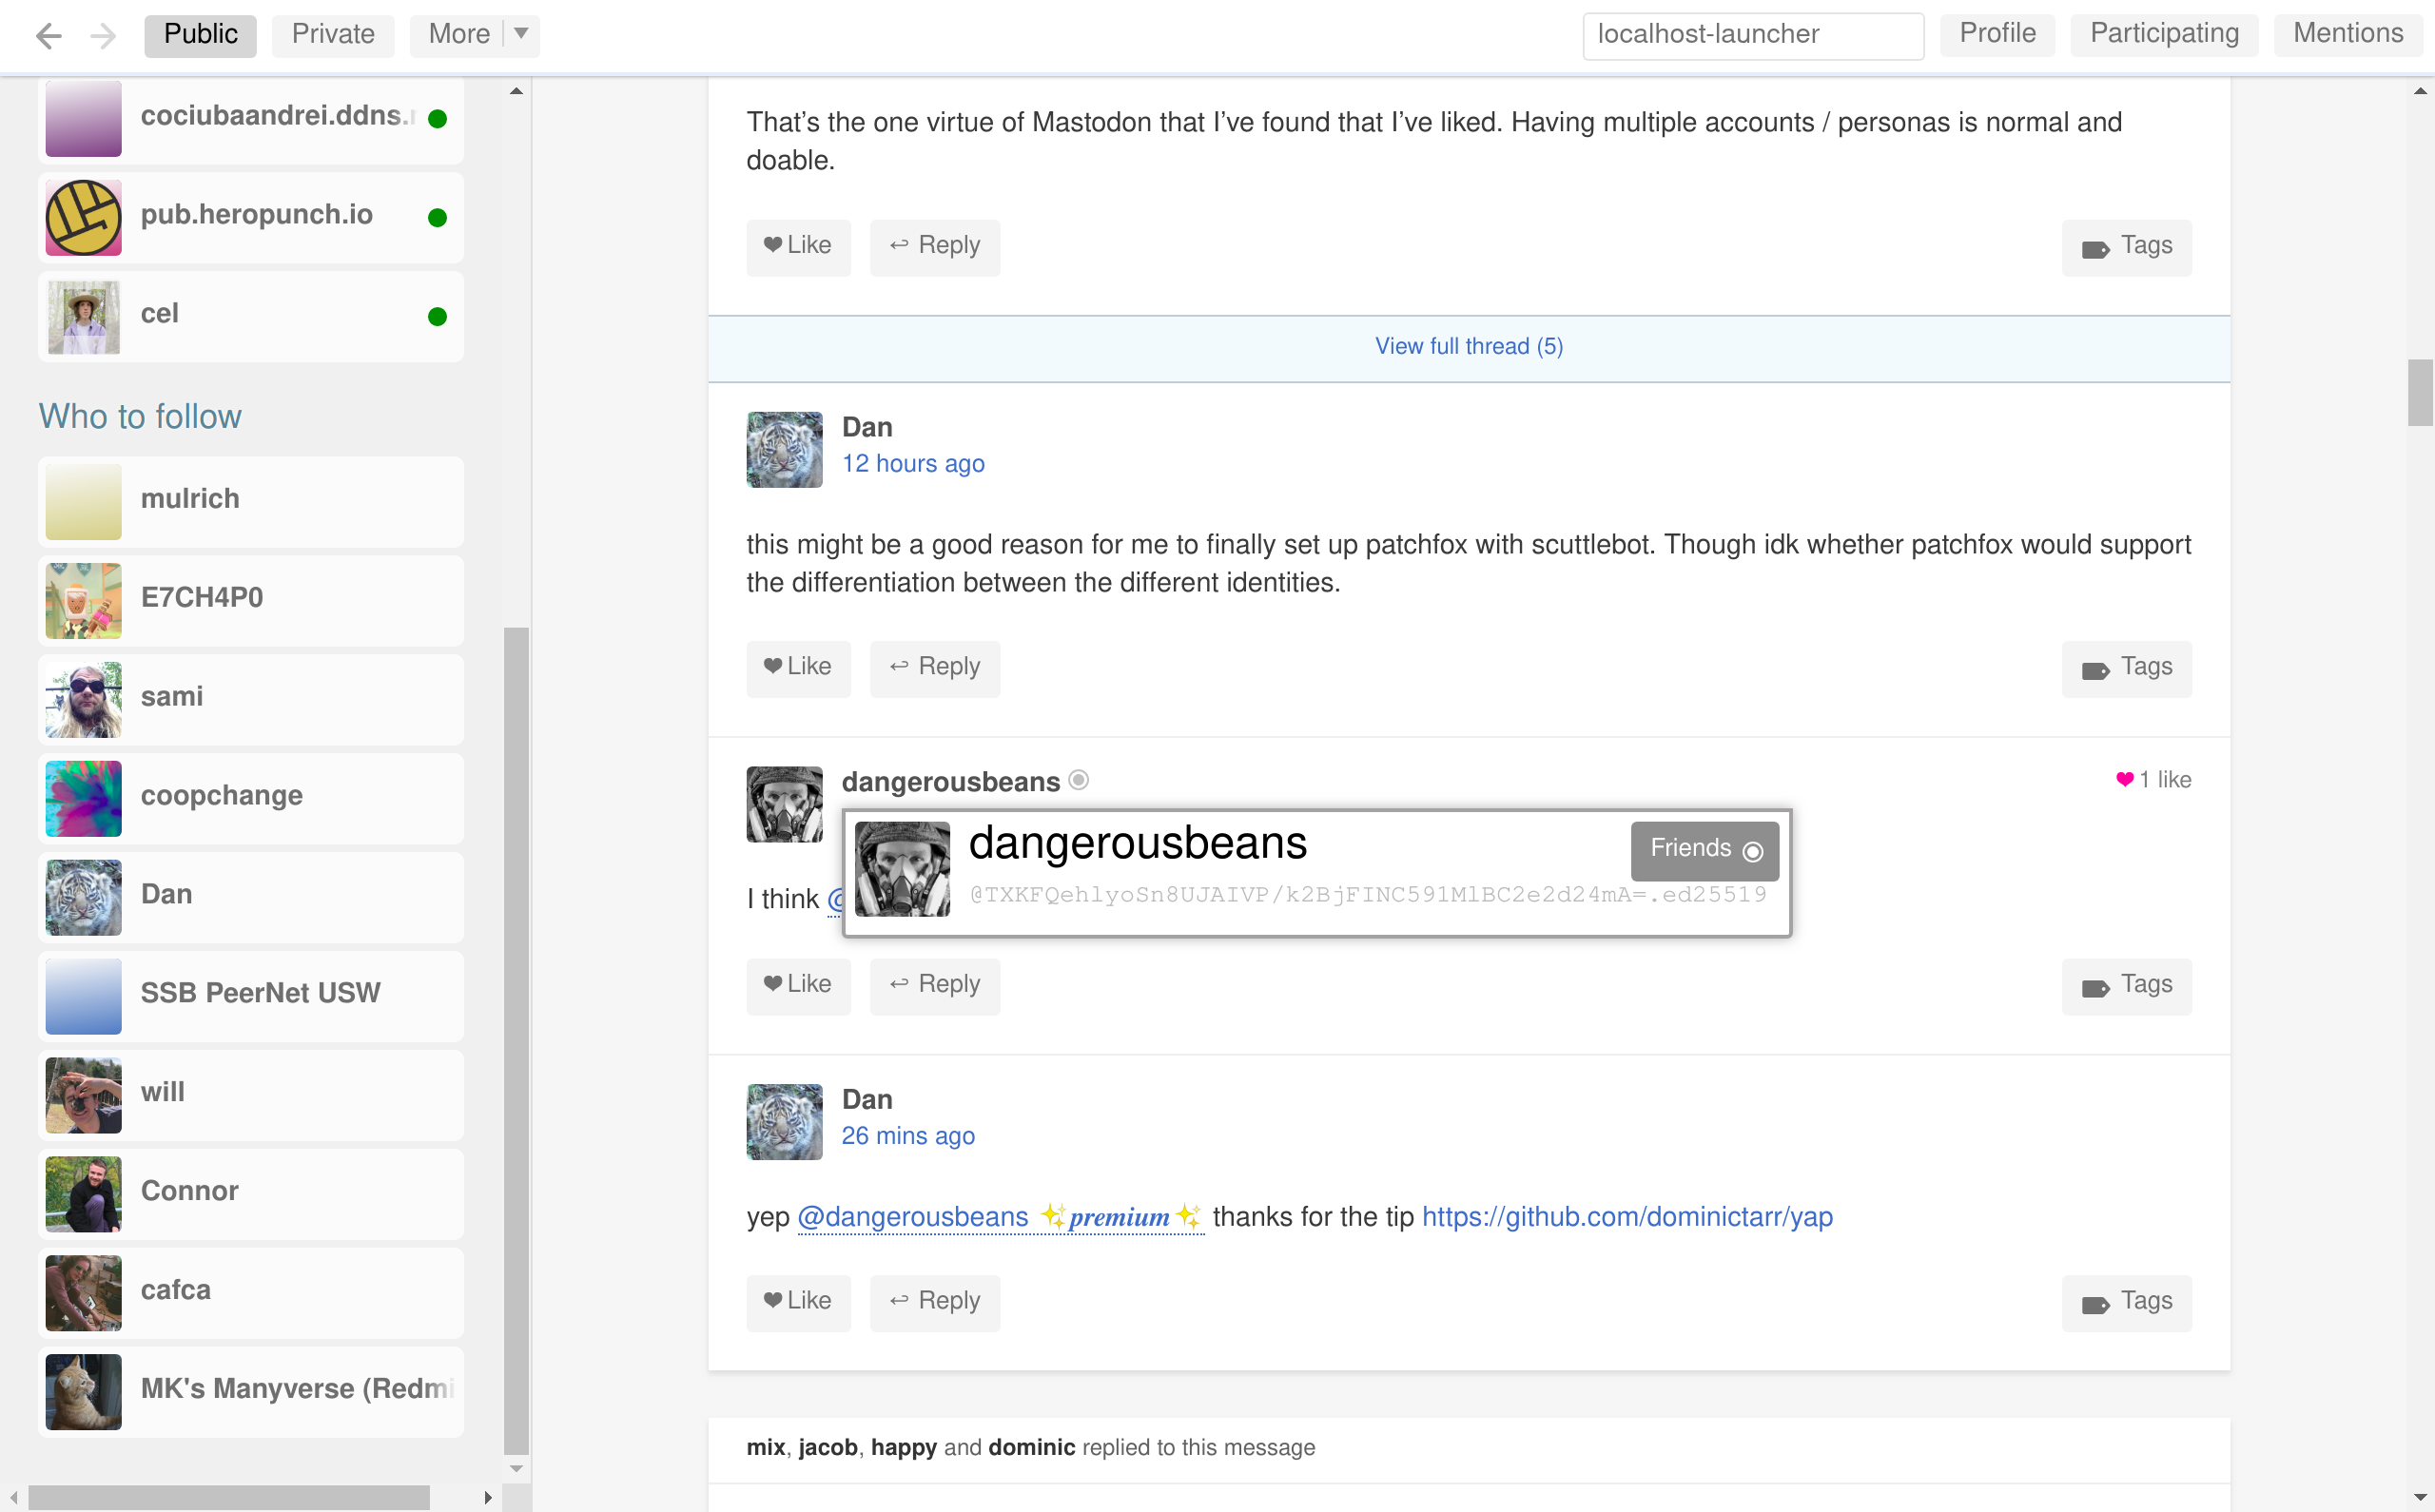
Task: Click Dan's avatar on 26 mins ago post
Action: [785, 1122]
